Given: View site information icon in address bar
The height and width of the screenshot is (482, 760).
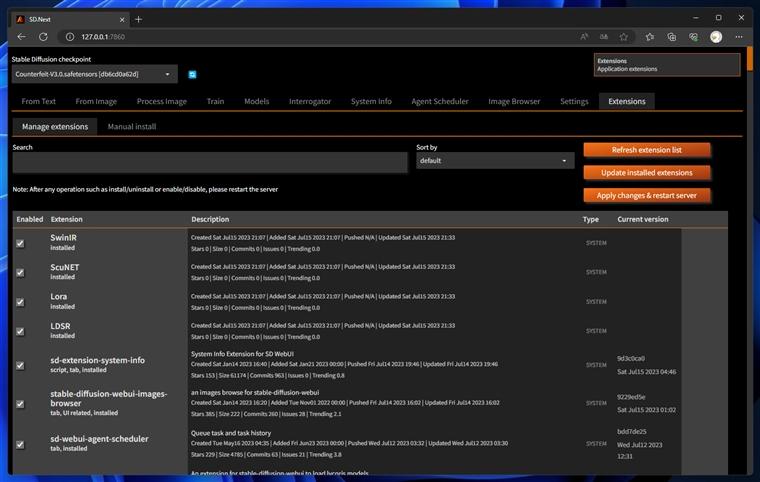Looking at the screenshot, I should coord(70,37).
